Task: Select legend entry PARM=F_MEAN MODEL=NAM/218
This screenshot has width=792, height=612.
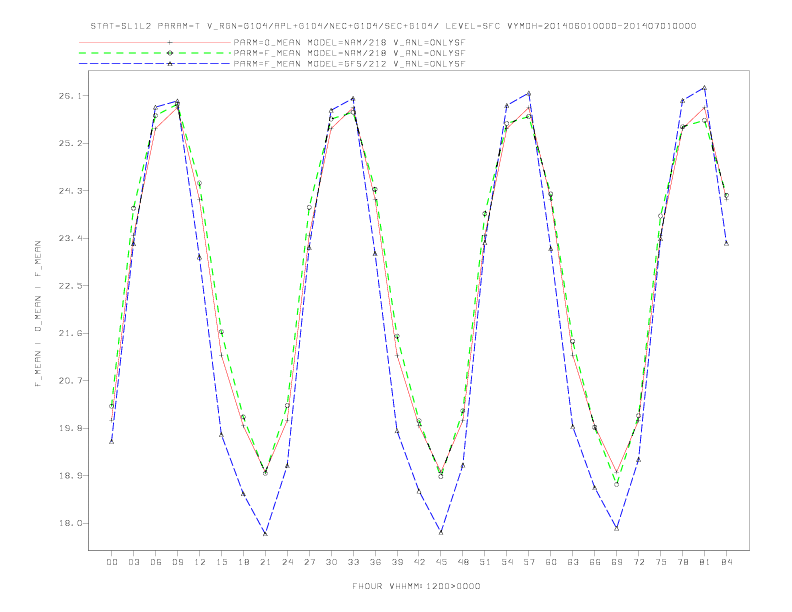Action: [349, 53]
